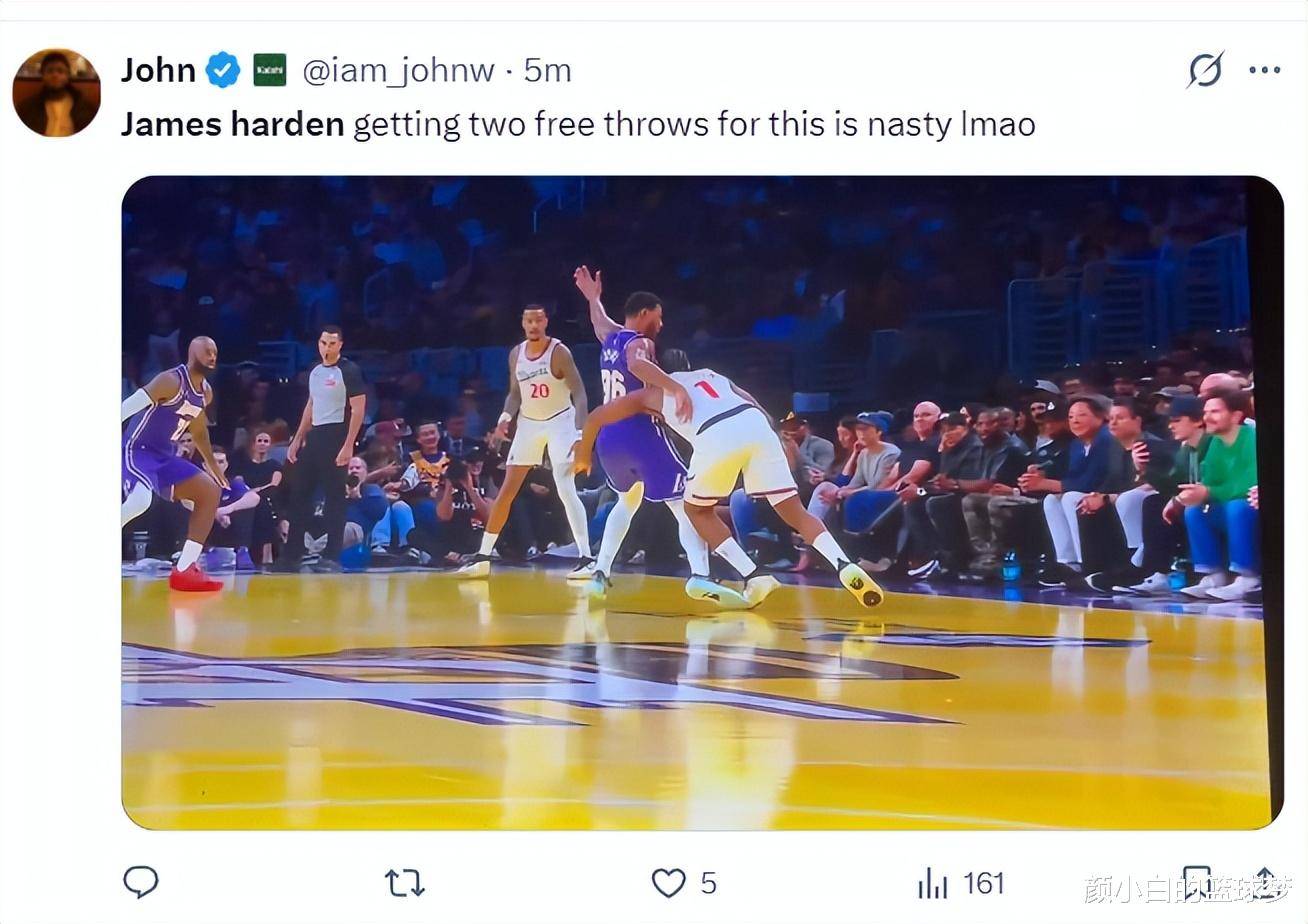Click the repost arrows icon

point(403,884)
